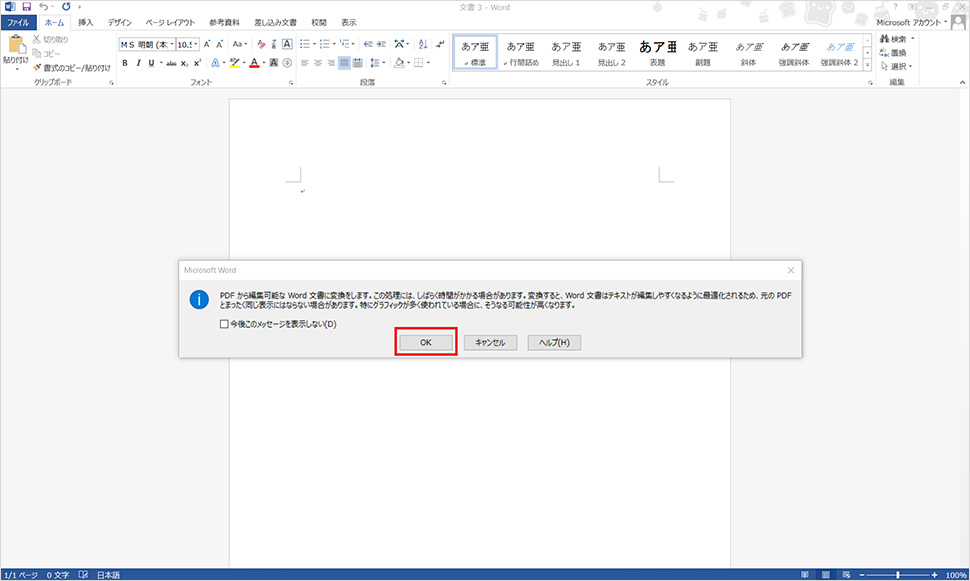Open the numbered list dropdown arrow
970x581 pixels.
tap(334, 45)
